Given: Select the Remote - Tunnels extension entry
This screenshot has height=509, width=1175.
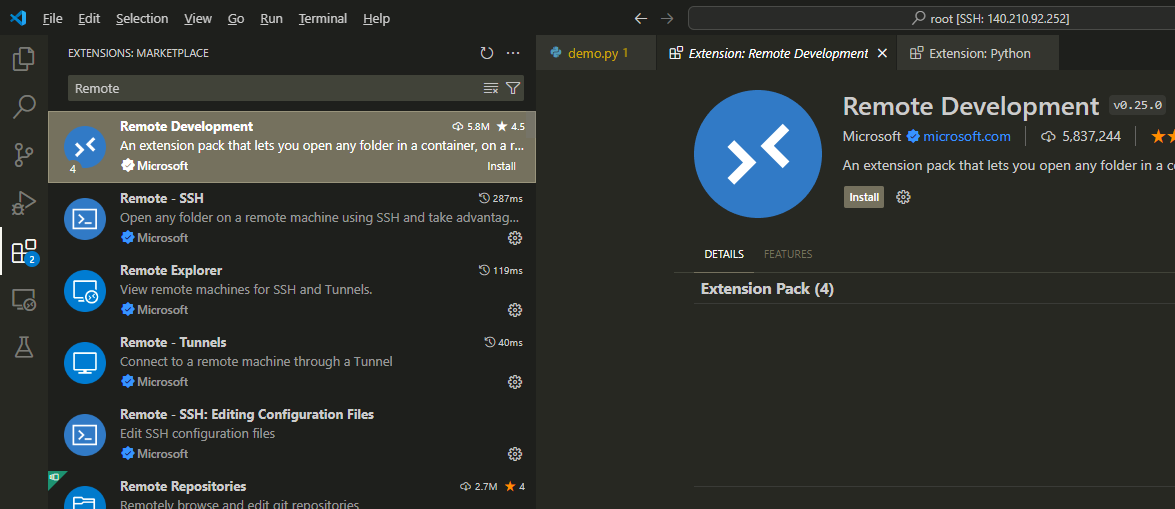Looking at the screenshot, I should pos(292,362).
